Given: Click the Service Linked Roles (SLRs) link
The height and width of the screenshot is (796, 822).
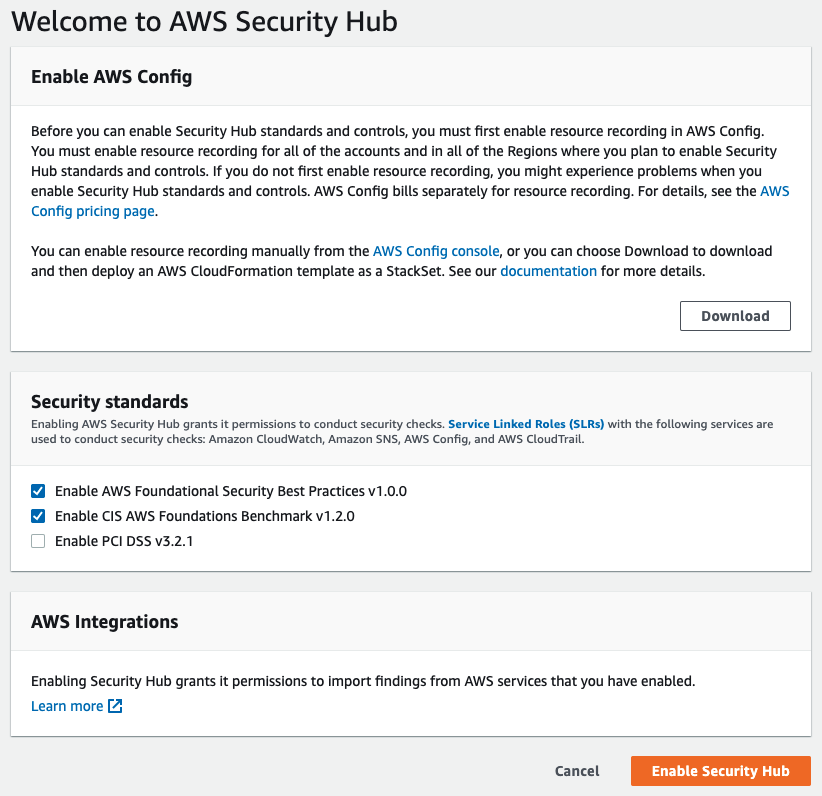Looking at the screenshot, I should 526,423.
